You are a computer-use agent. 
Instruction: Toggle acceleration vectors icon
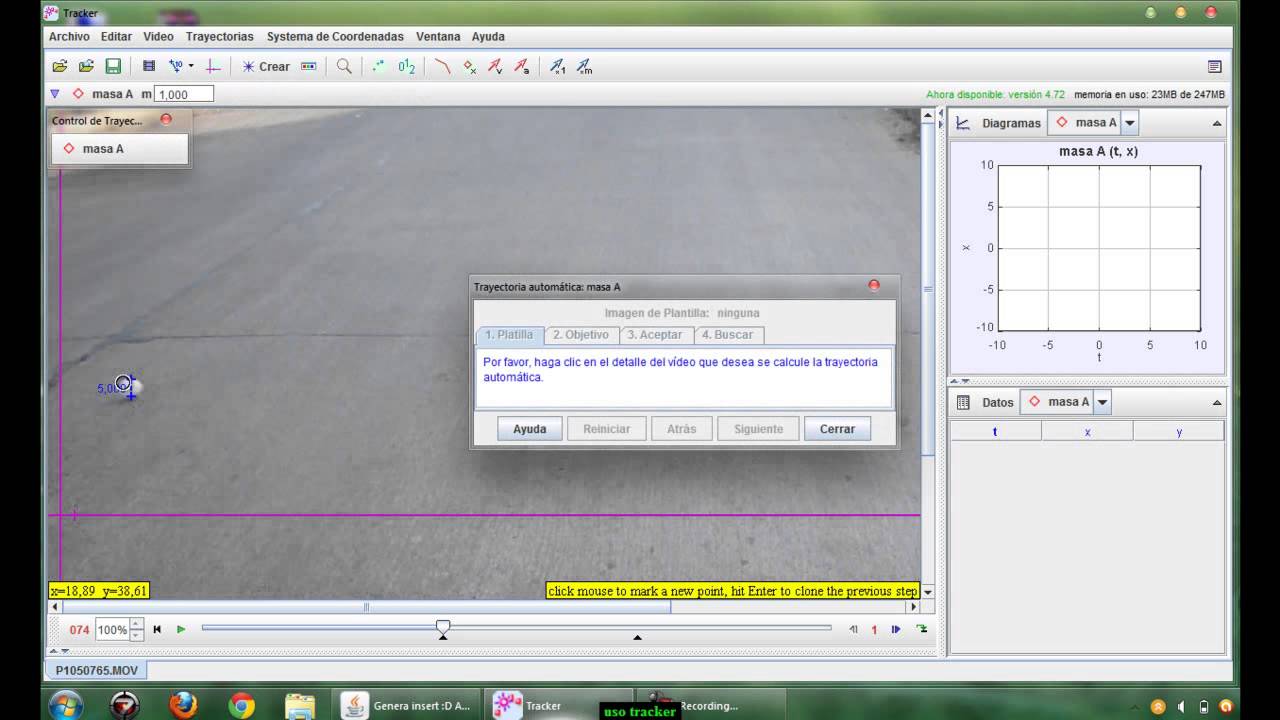521,66
